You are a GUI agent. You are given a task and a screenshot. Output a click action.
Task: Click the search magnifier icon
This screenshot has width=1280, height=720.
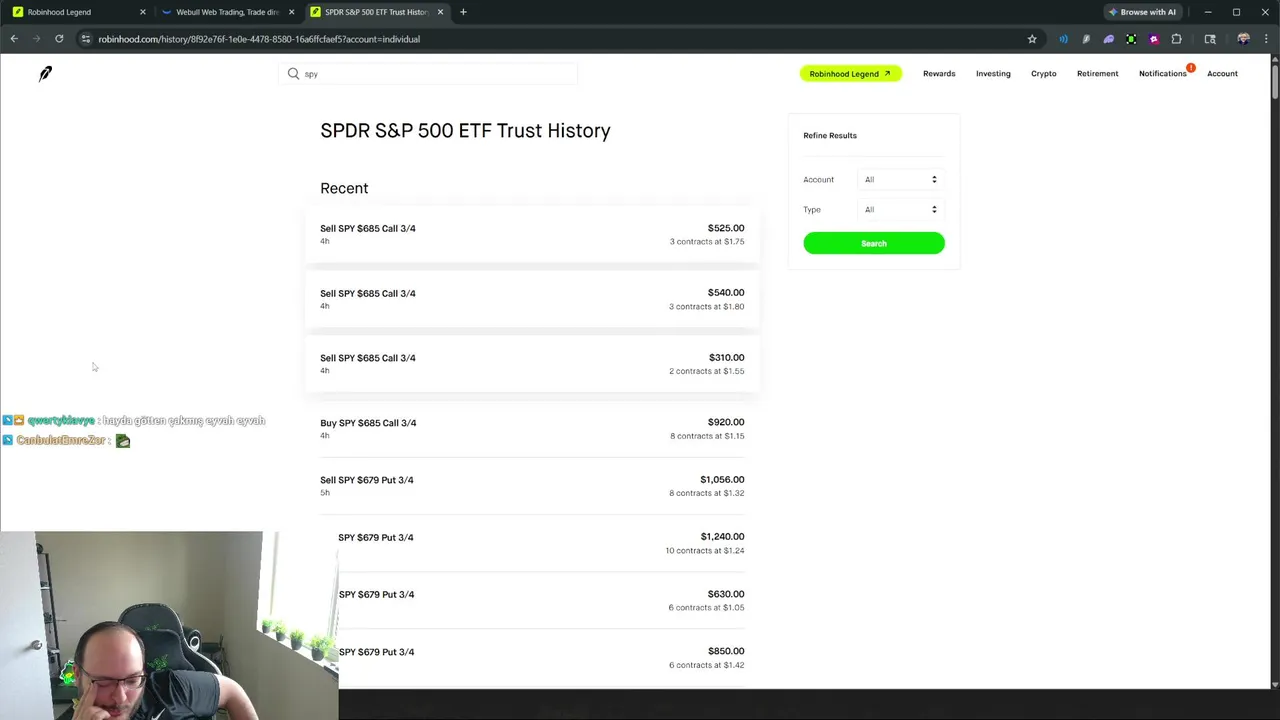click(293, 74)
